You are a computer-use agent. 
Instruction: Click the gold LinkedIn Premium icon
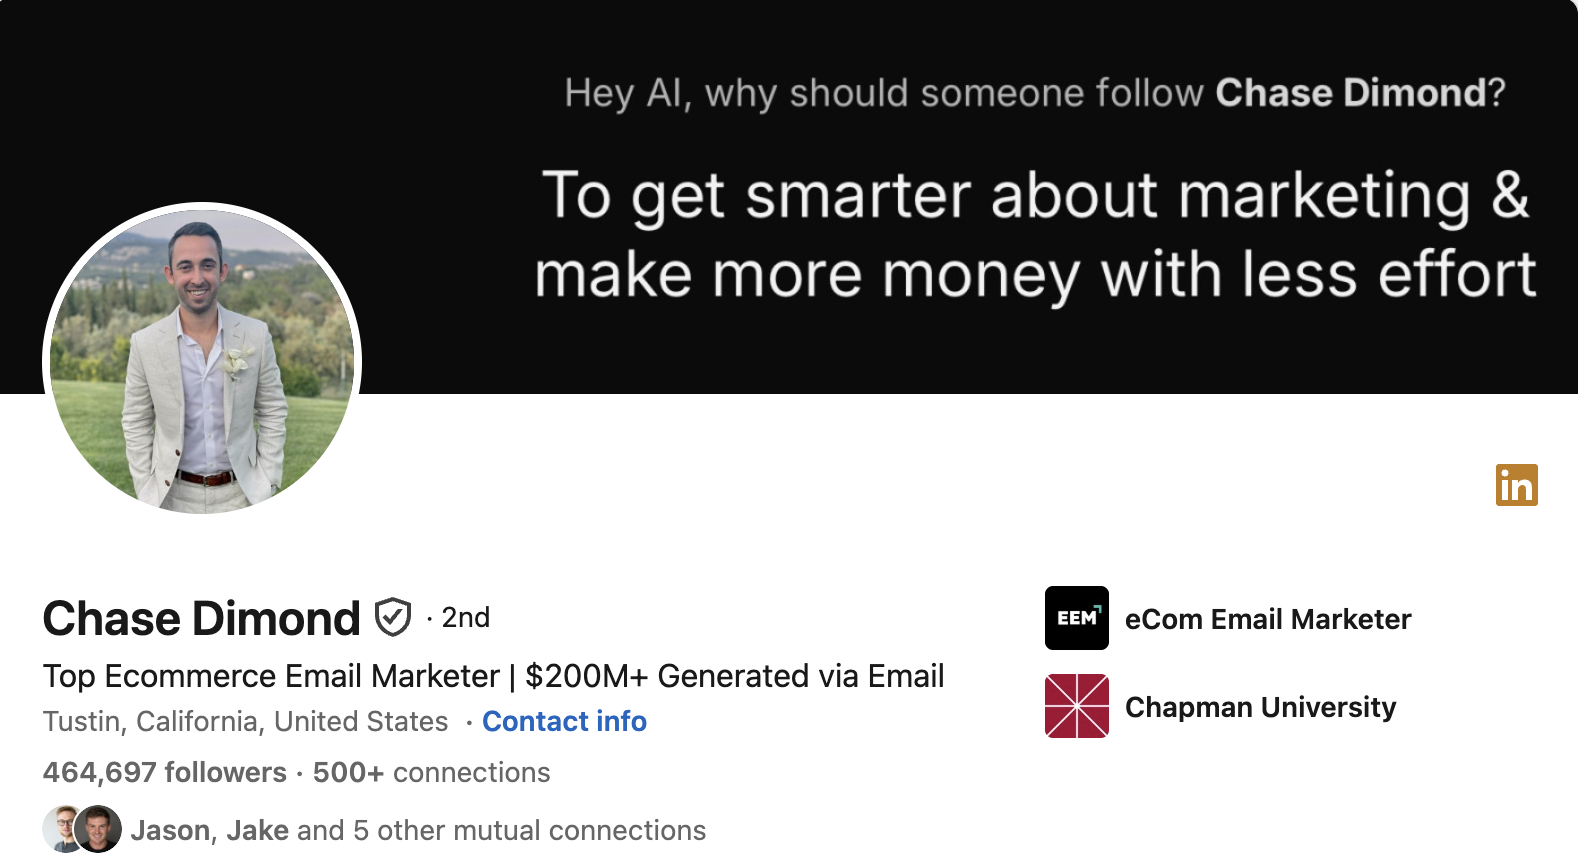coord(1516,485)
